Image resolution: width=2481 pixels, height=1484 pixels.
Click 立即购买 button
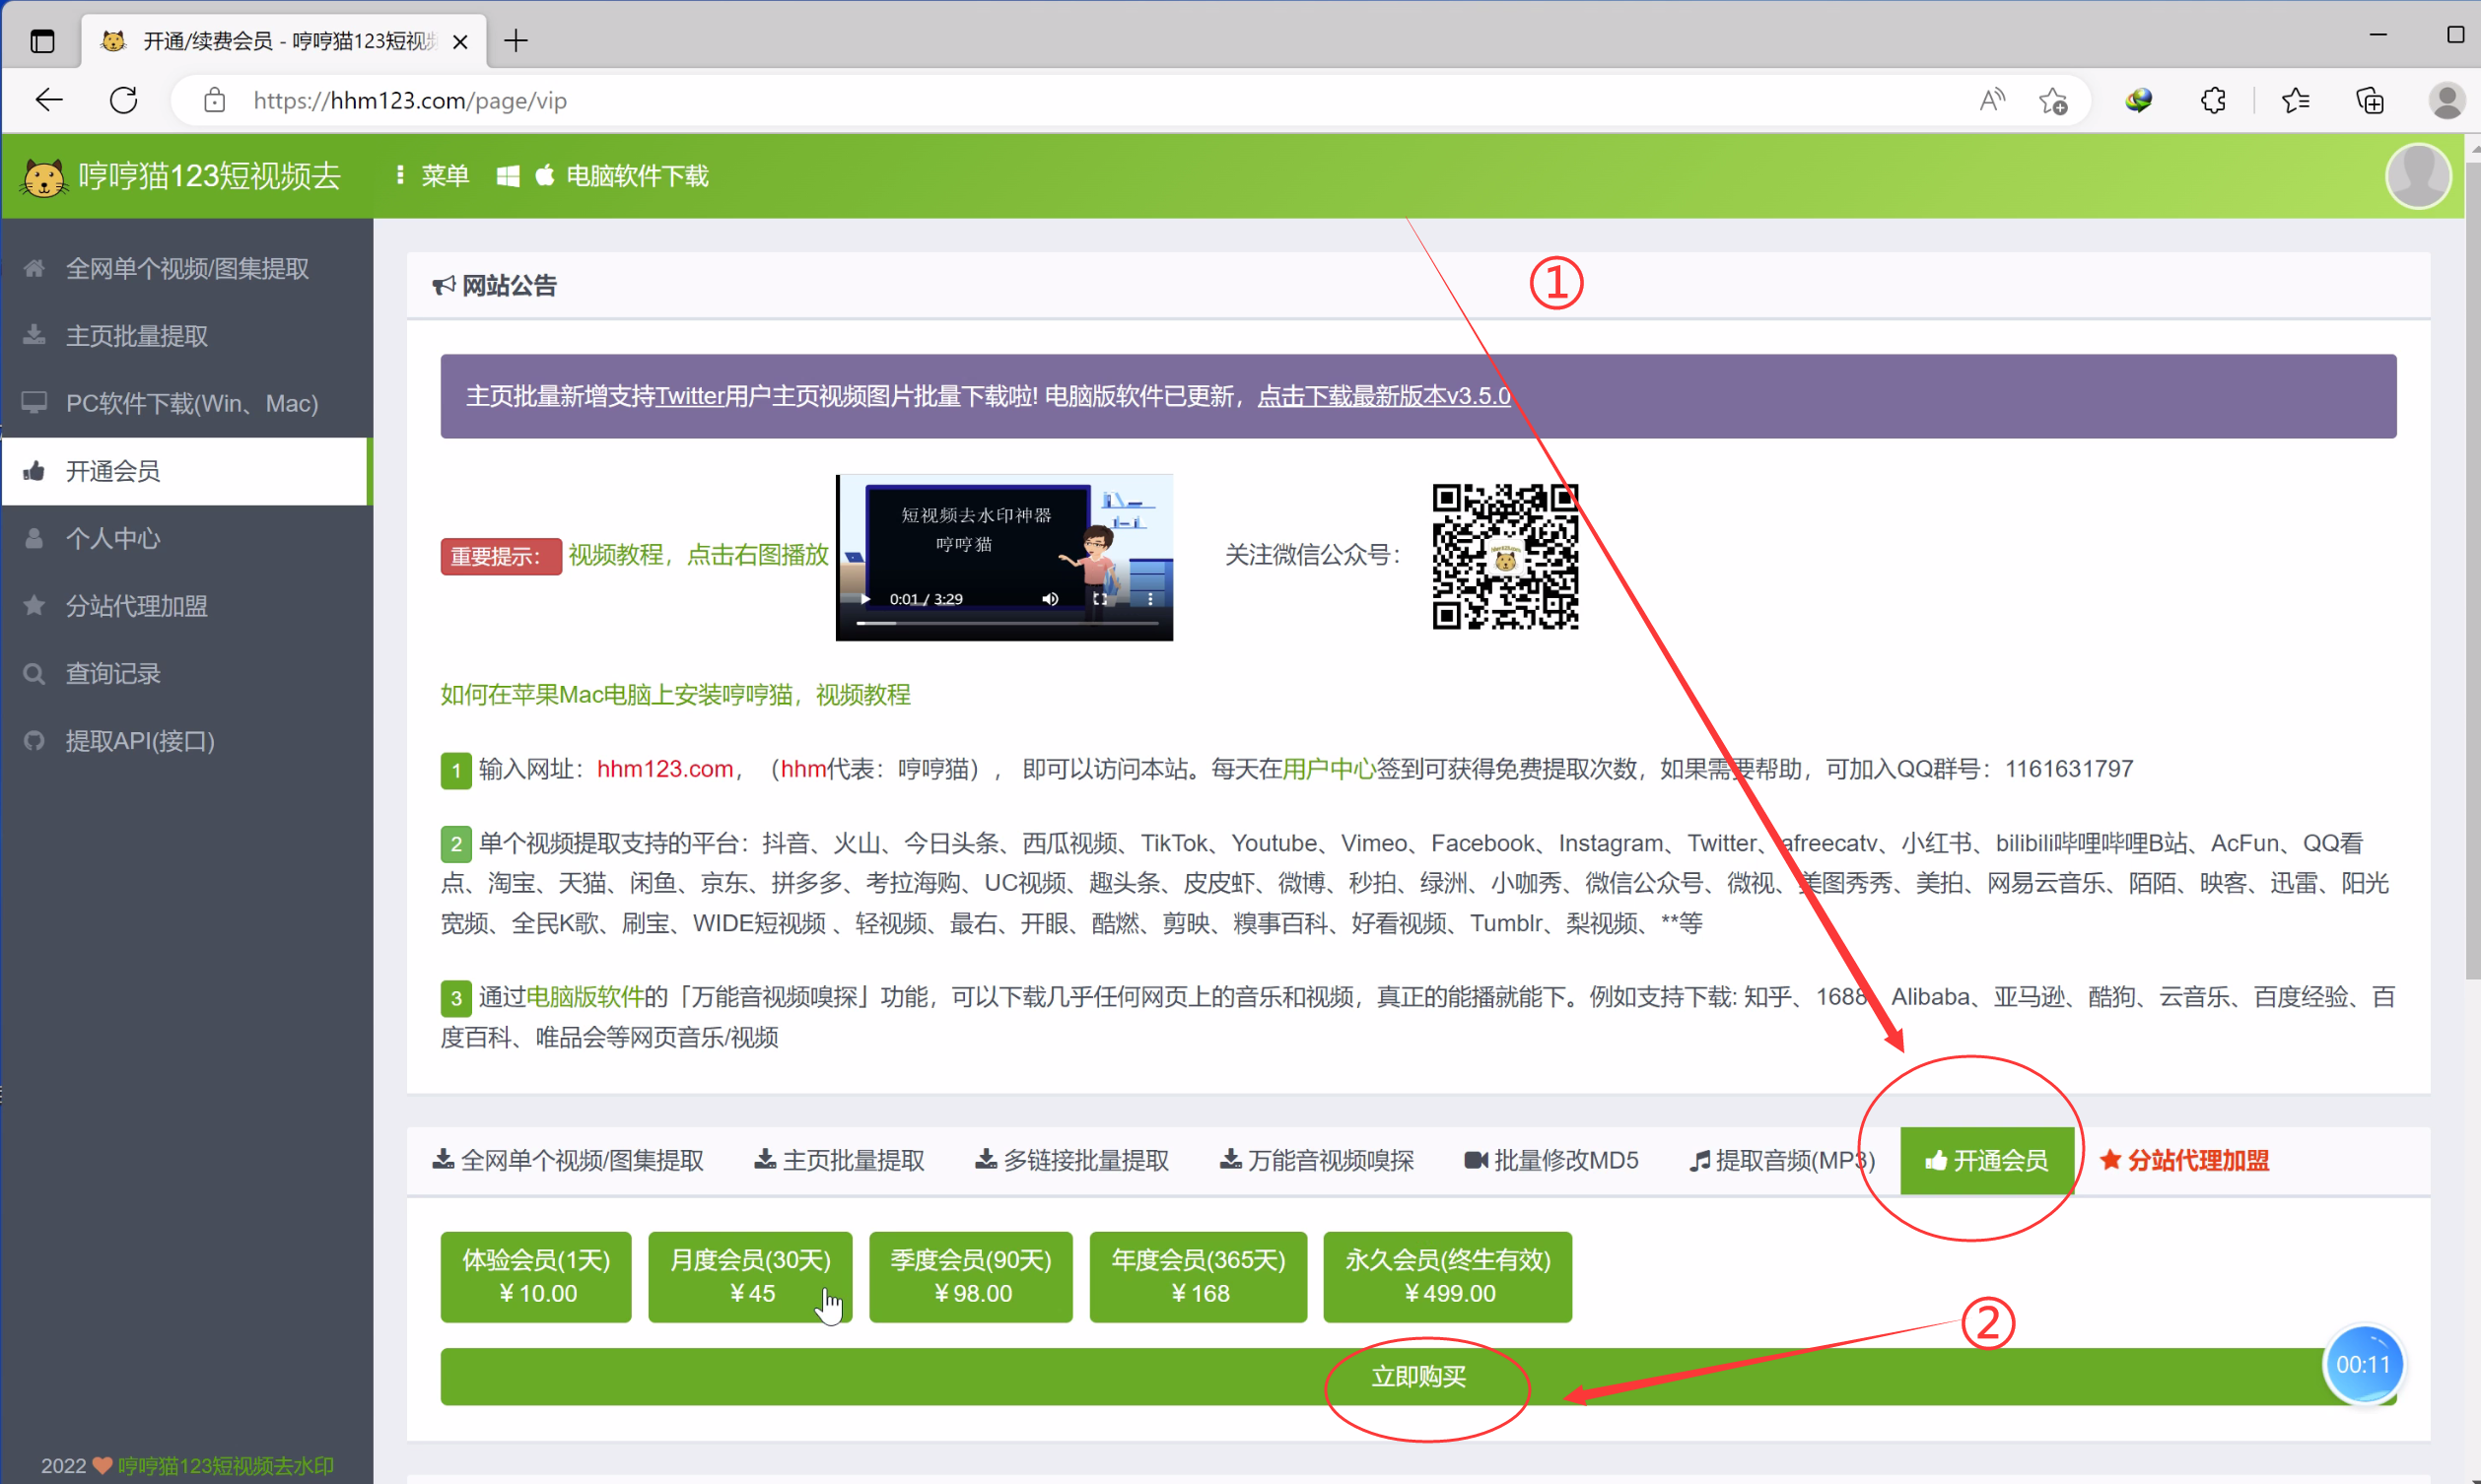(x=1417, y=1376)
